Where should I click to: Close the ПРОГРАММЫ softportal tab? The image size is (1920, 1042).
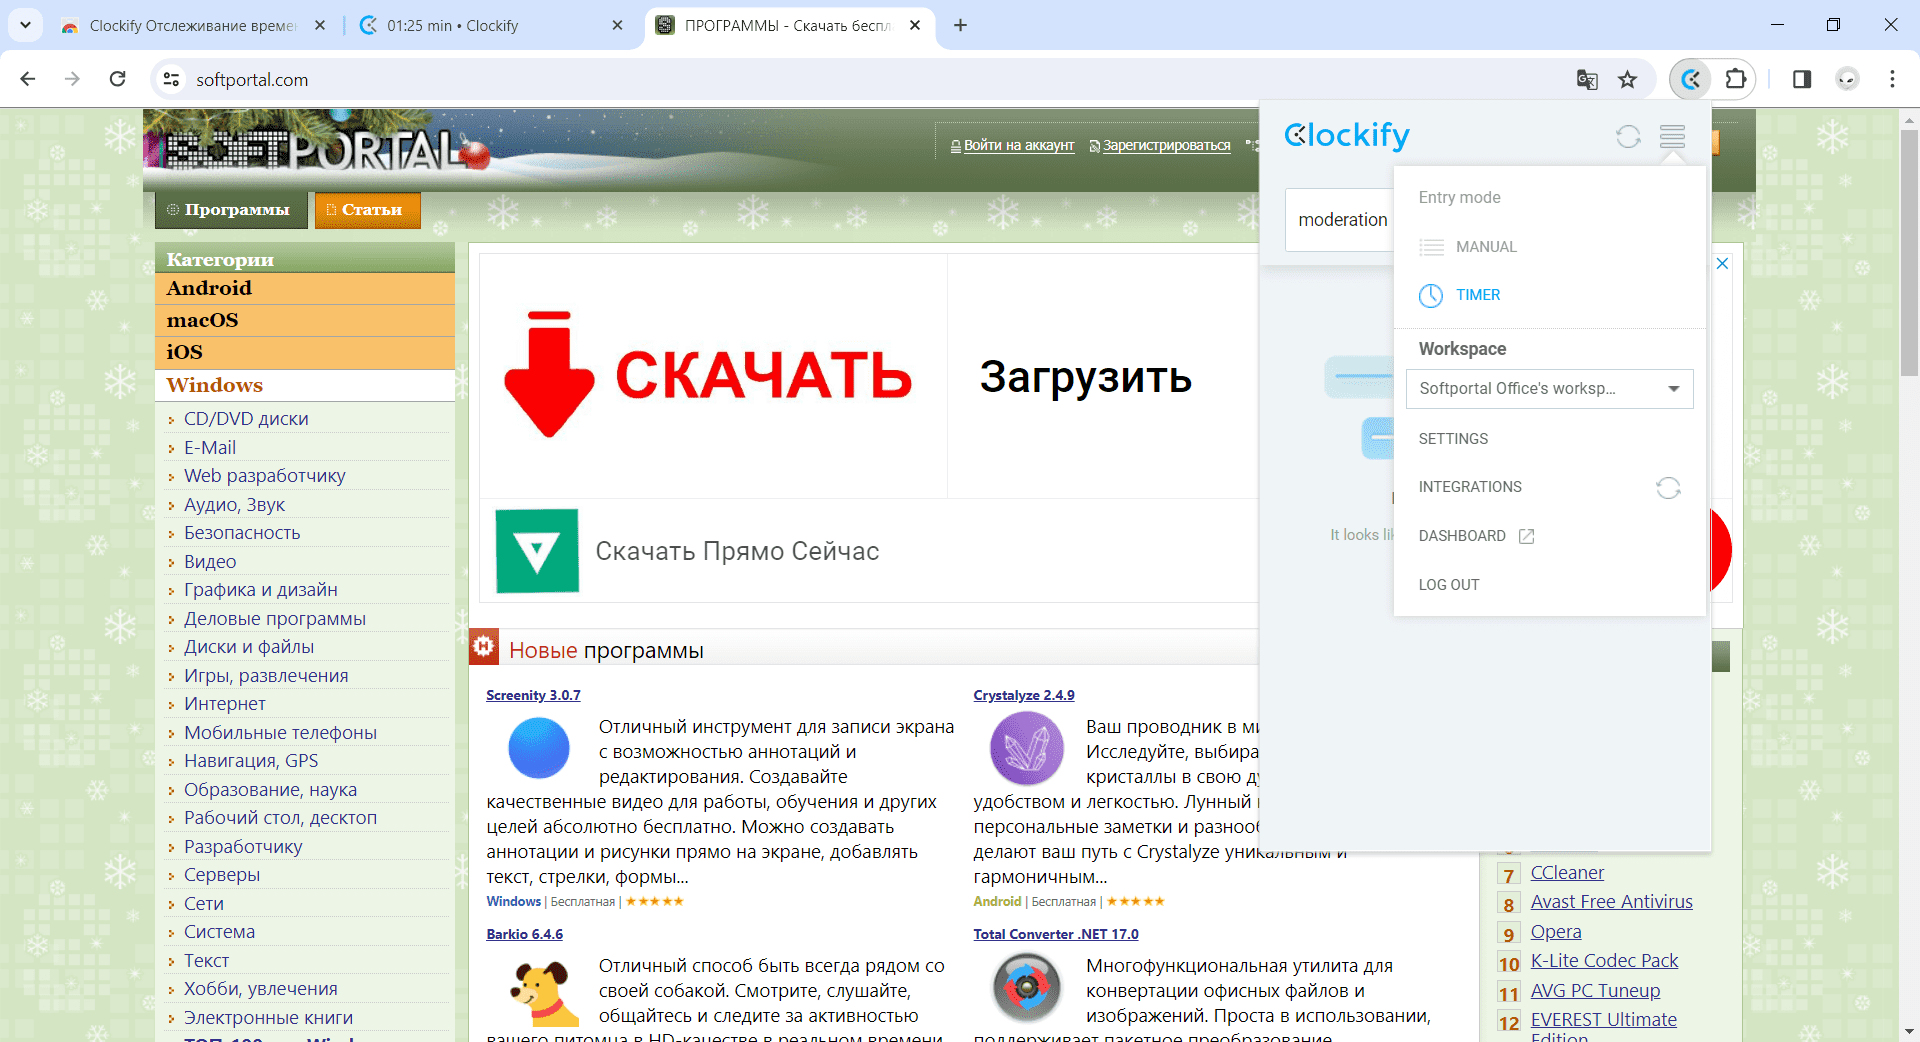point(915,25)
